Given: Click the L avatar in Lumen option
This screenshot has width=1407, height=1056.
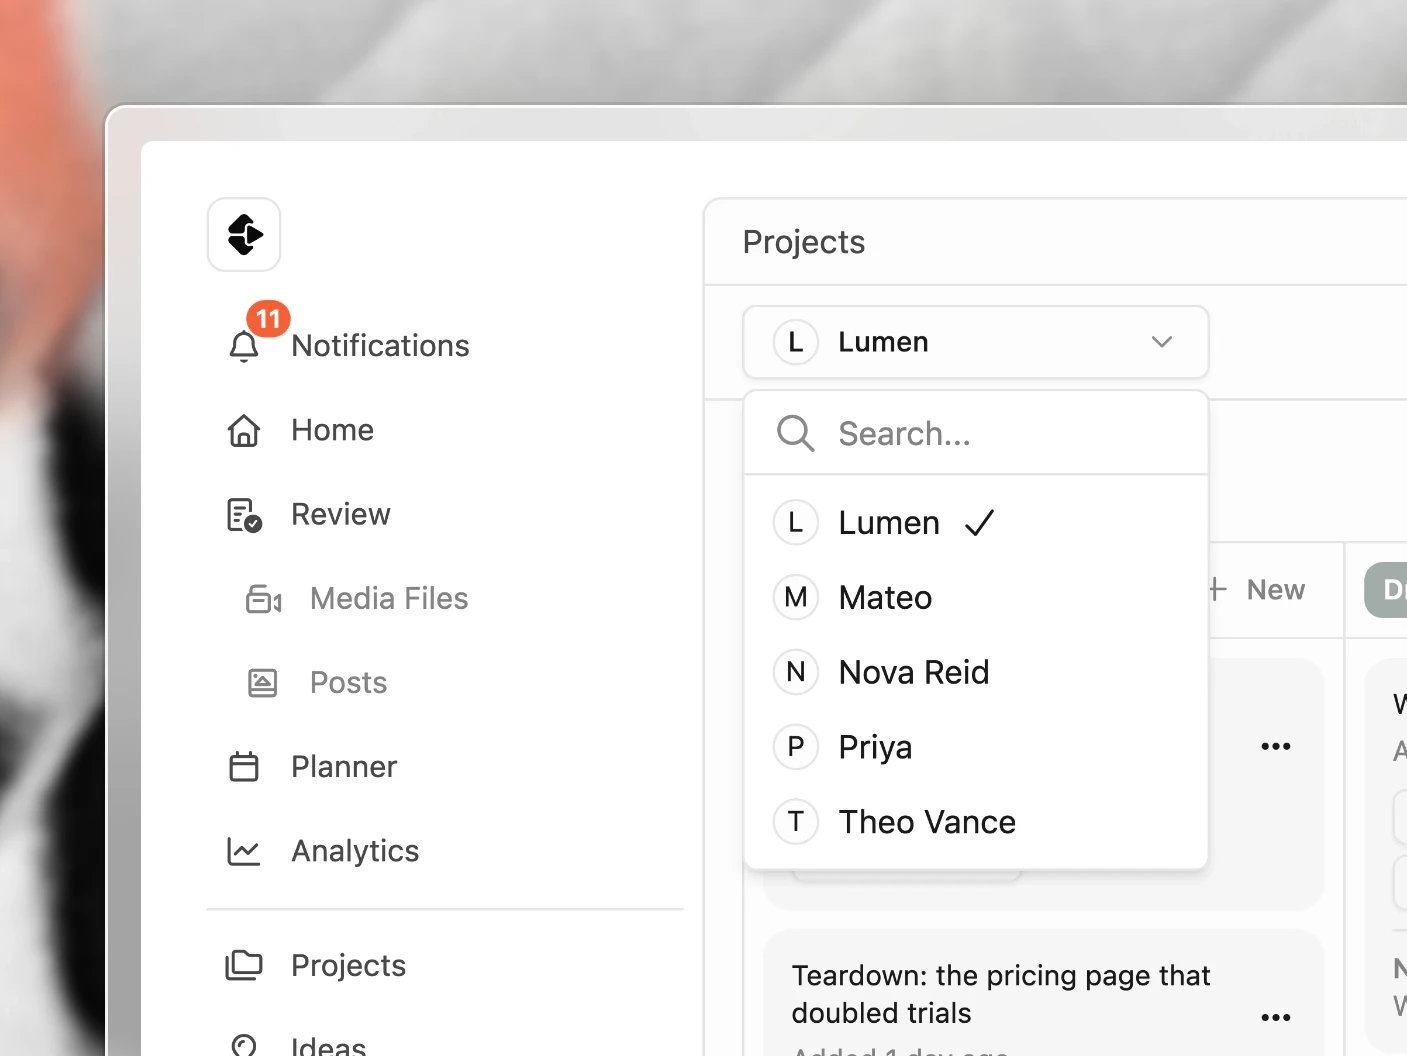Looking at the screenshot, I should click(x=796, y=523).
